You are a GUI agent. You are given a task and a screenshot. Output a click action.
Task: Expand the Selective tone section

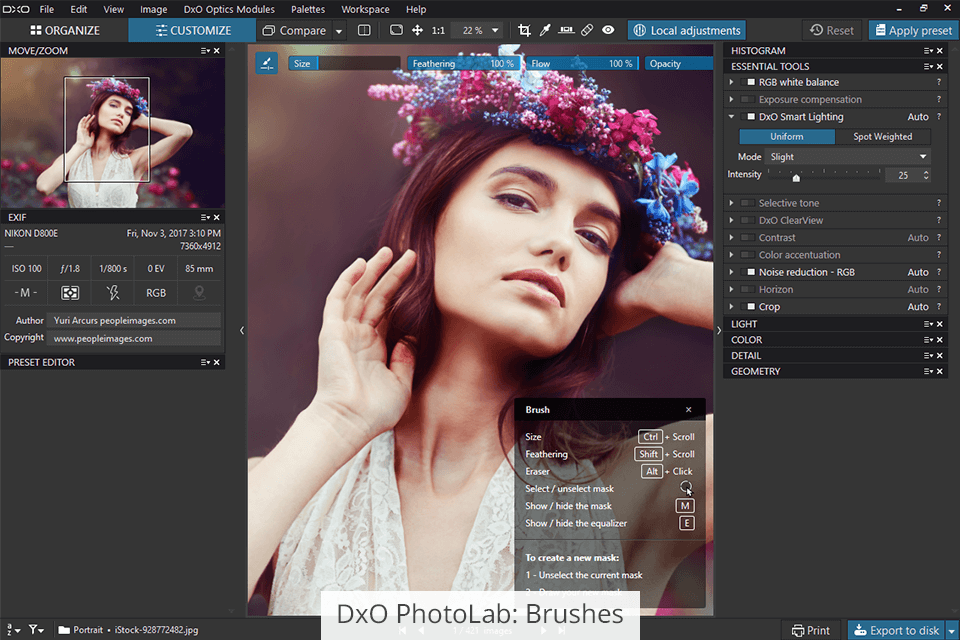pos(731,203)
